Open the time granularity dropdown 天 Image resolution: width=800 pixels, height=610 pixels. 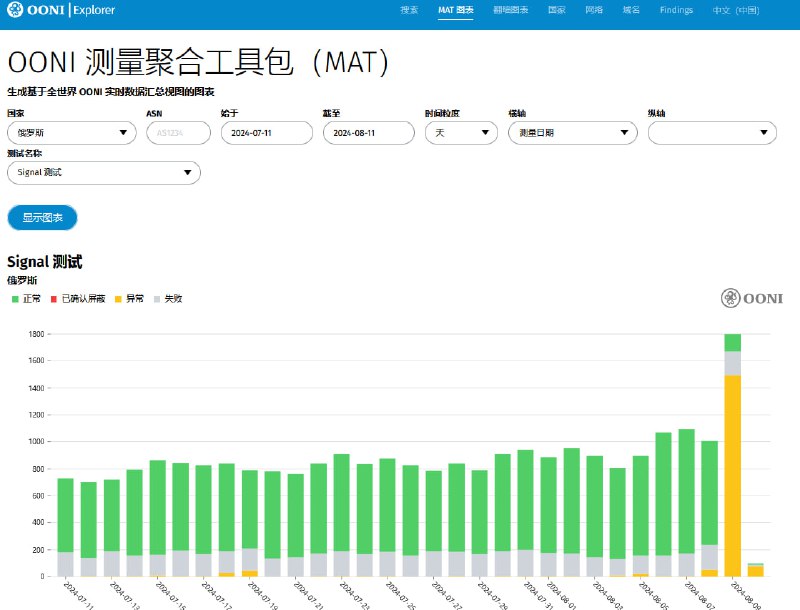461,133
